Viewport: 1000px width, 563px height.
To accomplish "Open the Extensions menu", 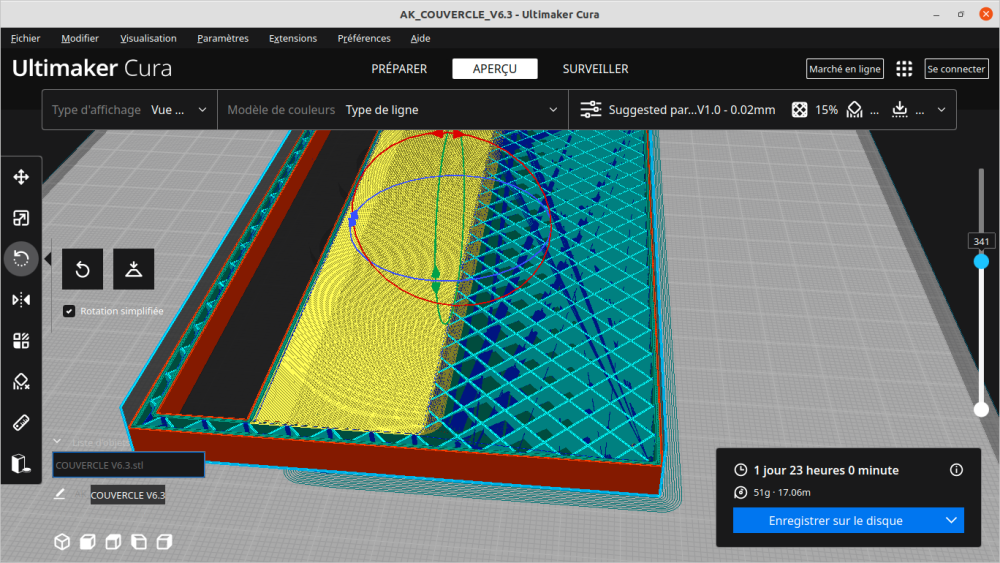I will tap(293, 38).
